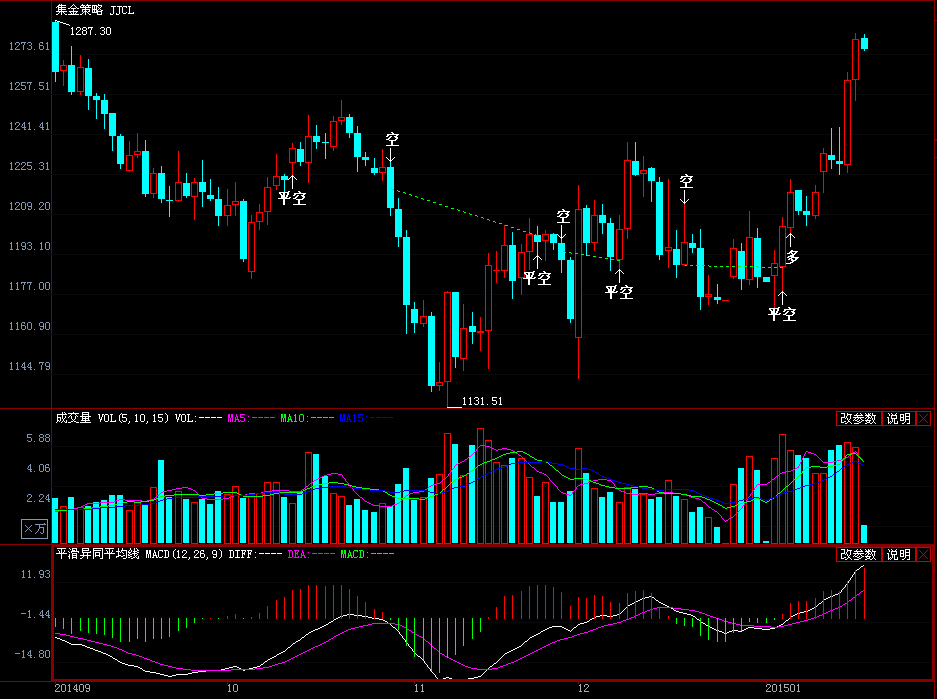This screenshot has width=937, height=699.
Task: Click MACD axis label -14.80
Action: click(x=32, y=655)
